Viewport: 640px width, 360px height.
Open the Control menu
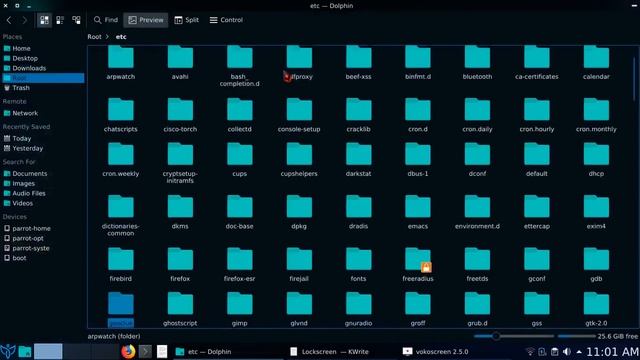click(226, 20)
